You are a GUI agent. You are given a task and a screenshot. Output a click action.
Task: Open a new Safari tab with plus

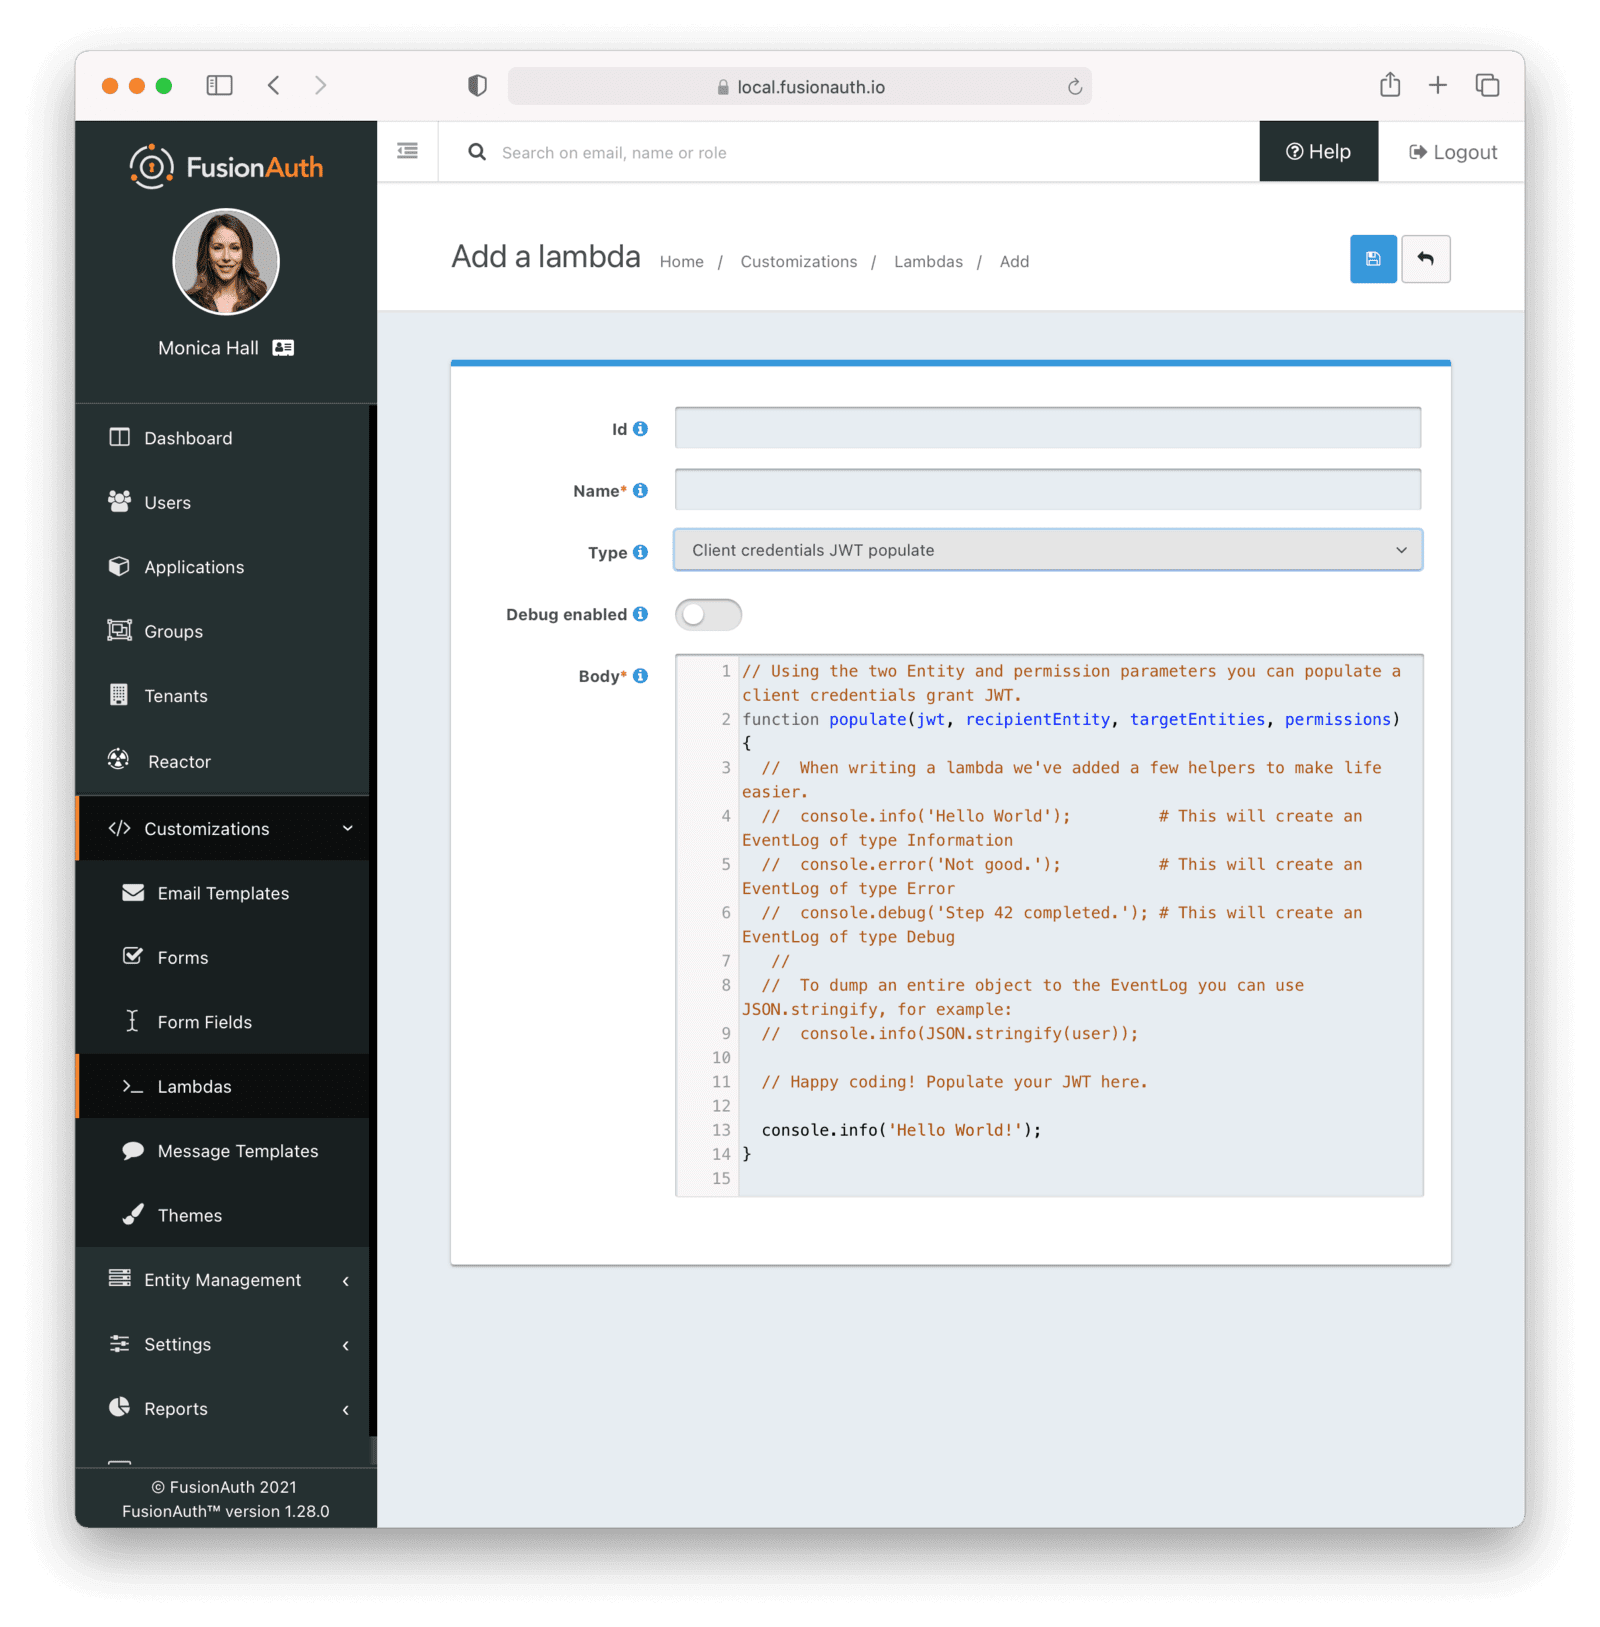(x=1438, y=85)
